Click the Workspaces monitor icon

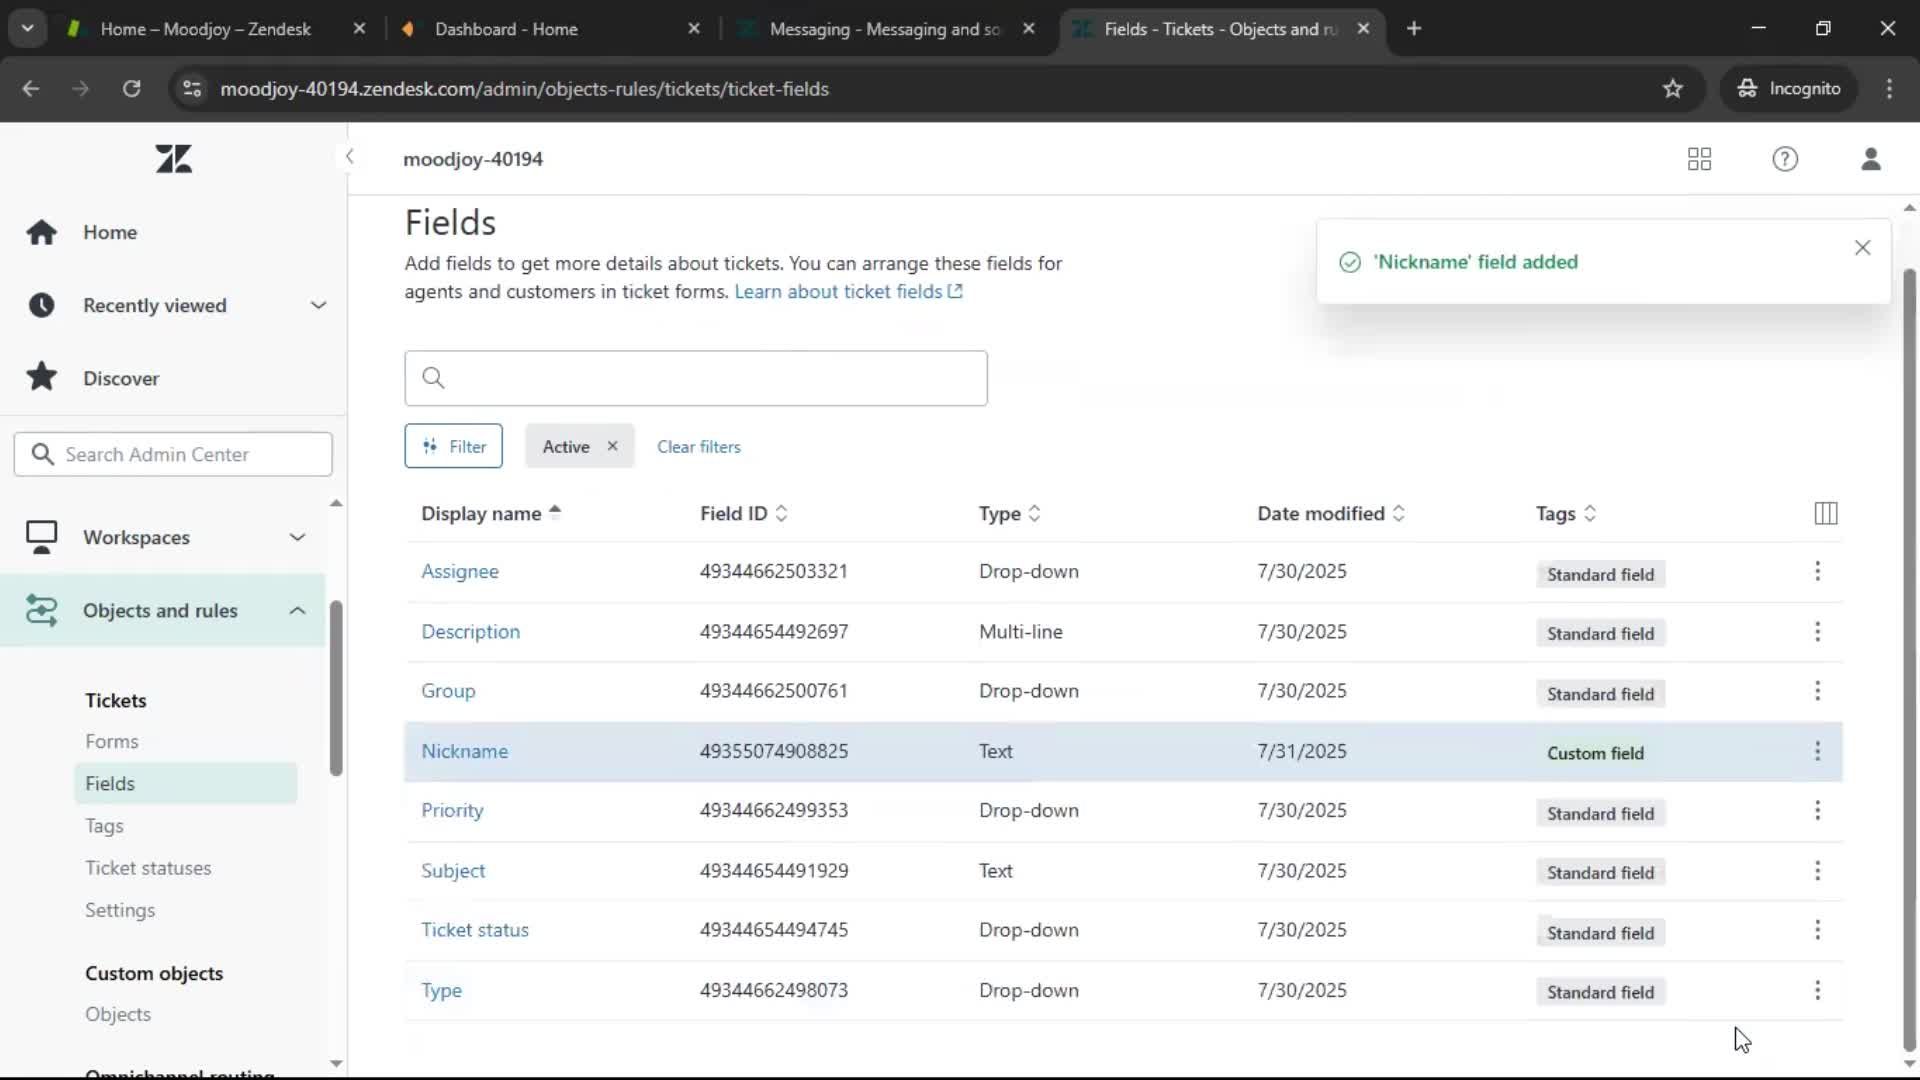41,537
